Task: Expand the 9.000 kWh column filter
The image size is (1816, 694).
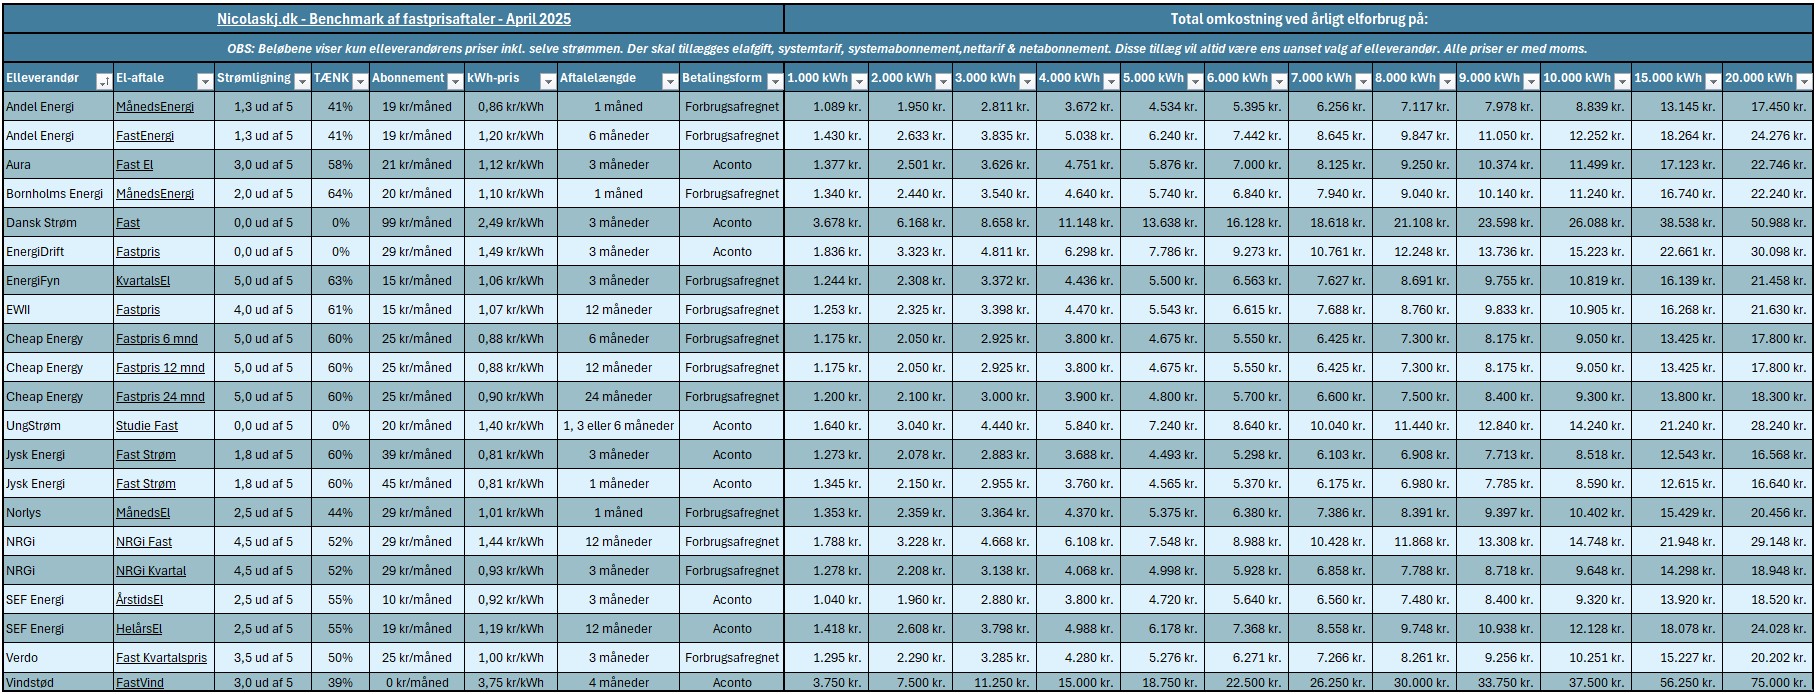Action: coord(1530,82)
